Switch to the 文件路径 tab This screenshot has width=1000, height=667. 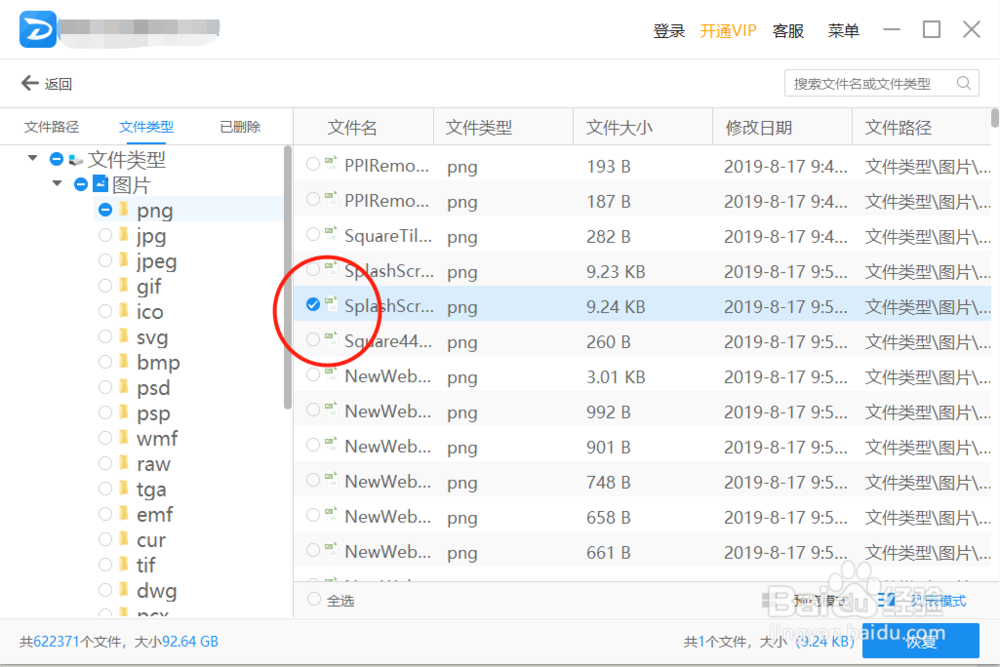[51, 127]
